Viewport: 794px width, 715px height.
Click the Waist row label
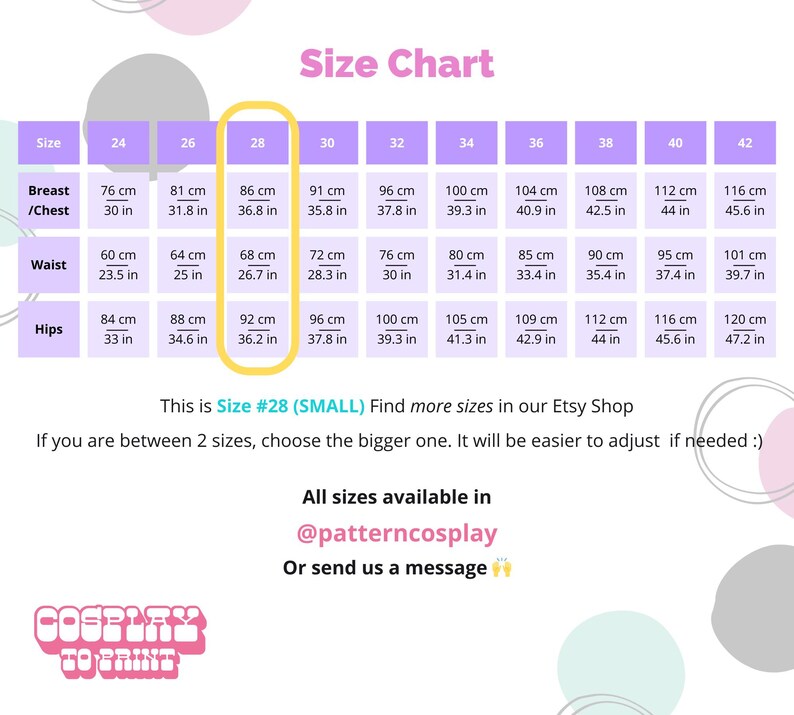click(x=49, y=265)
